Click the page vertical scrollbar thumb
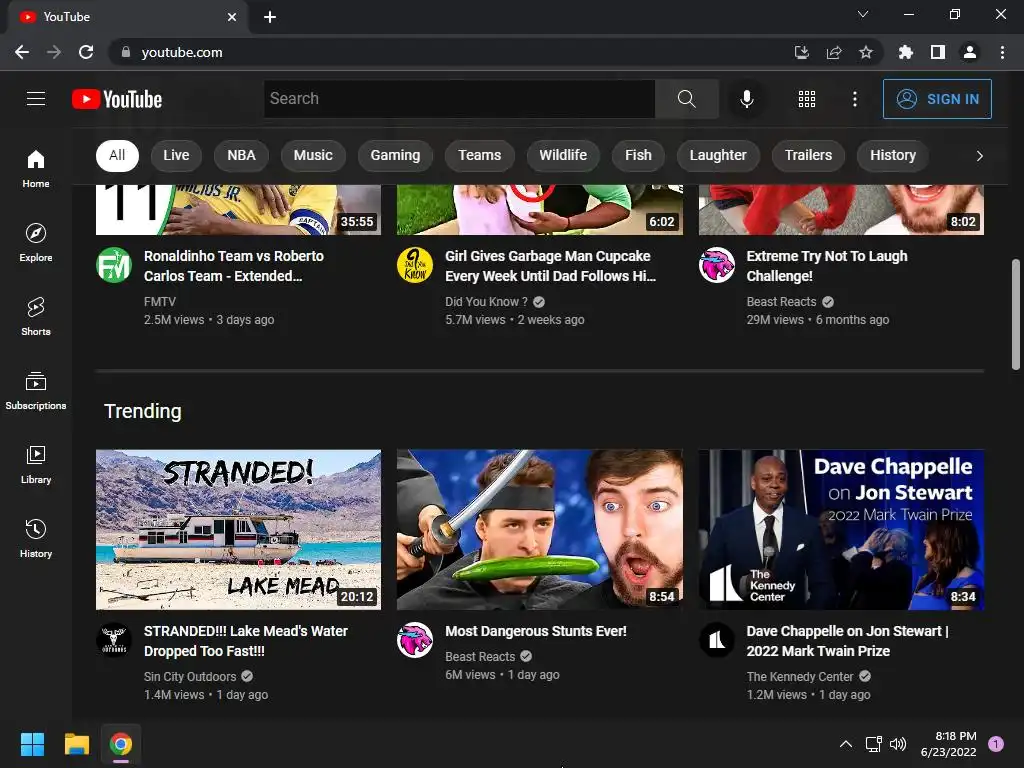This screenshot has height=768, width=1024. click(1016, 315)
